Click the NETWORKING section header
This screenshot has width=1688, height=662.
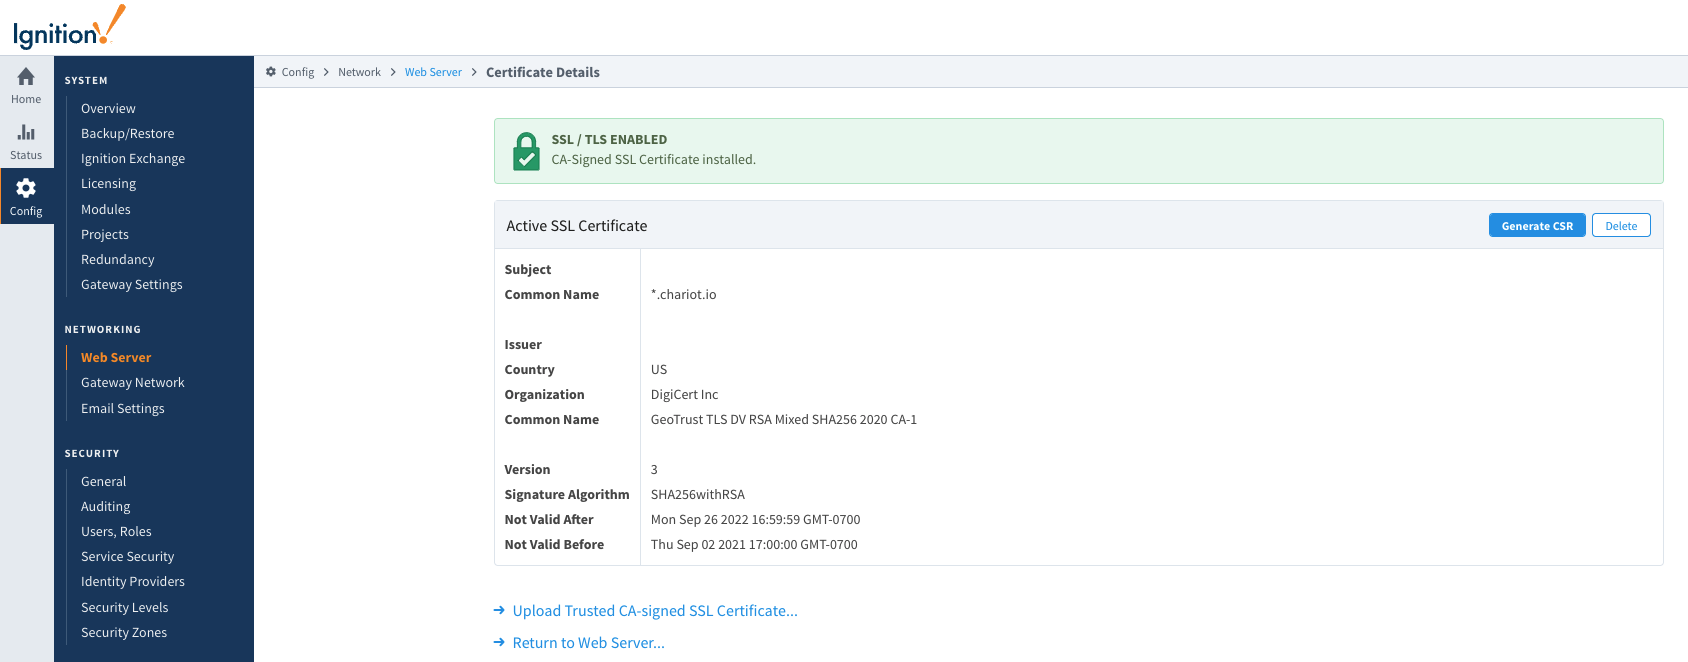[x=103, y=329]
